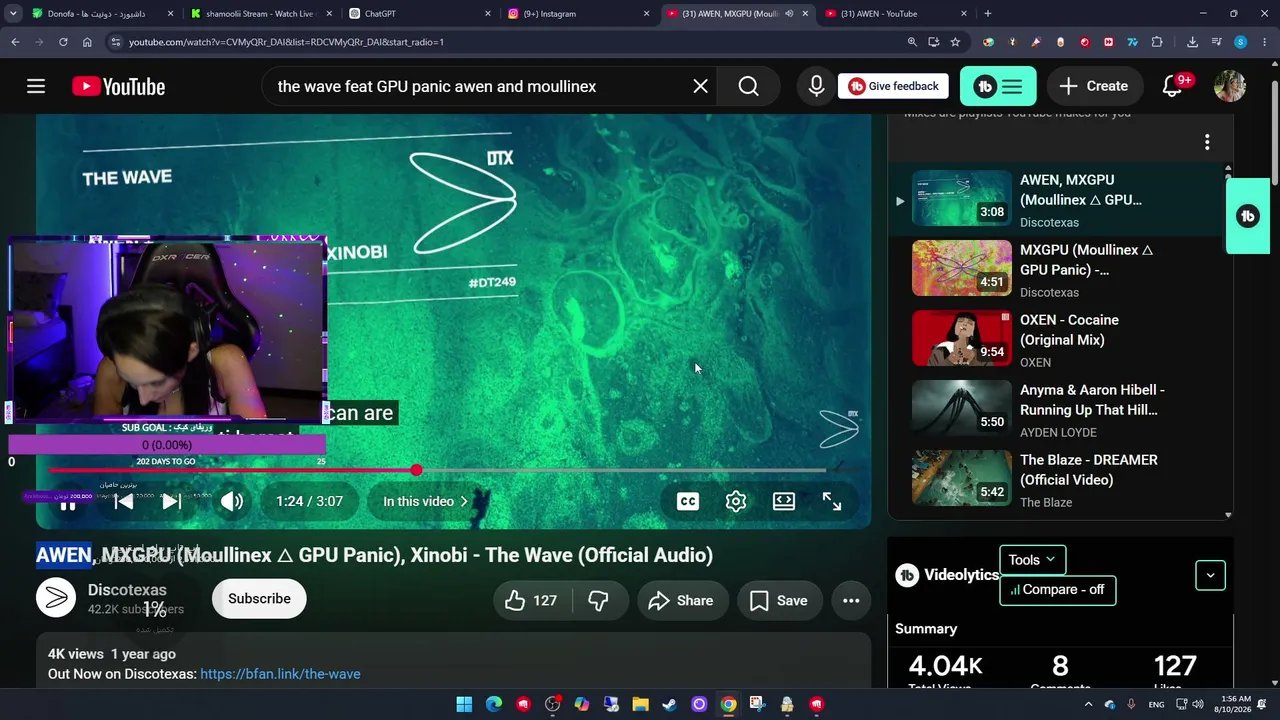The width and height of the screenshot is (1280, 720).
Task: Mute the video volume
Action: point(232,501)
